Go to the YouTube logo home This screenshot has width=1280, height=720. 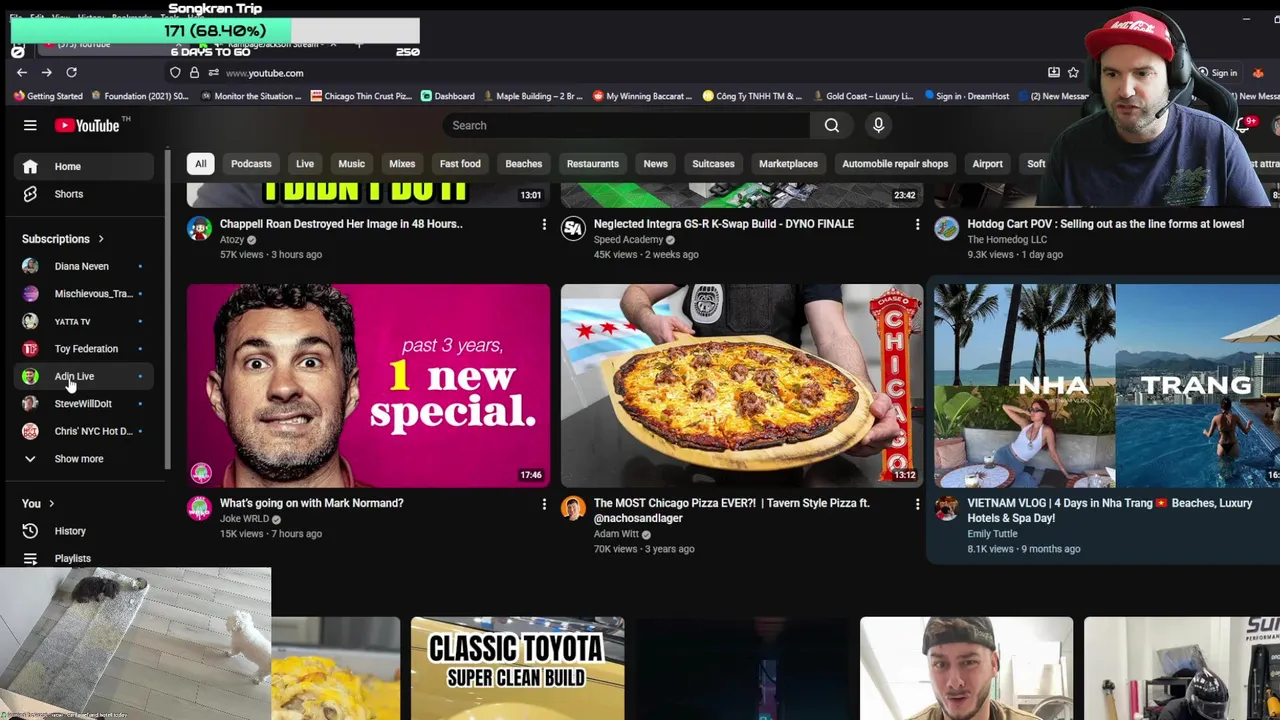click(87, 125)
